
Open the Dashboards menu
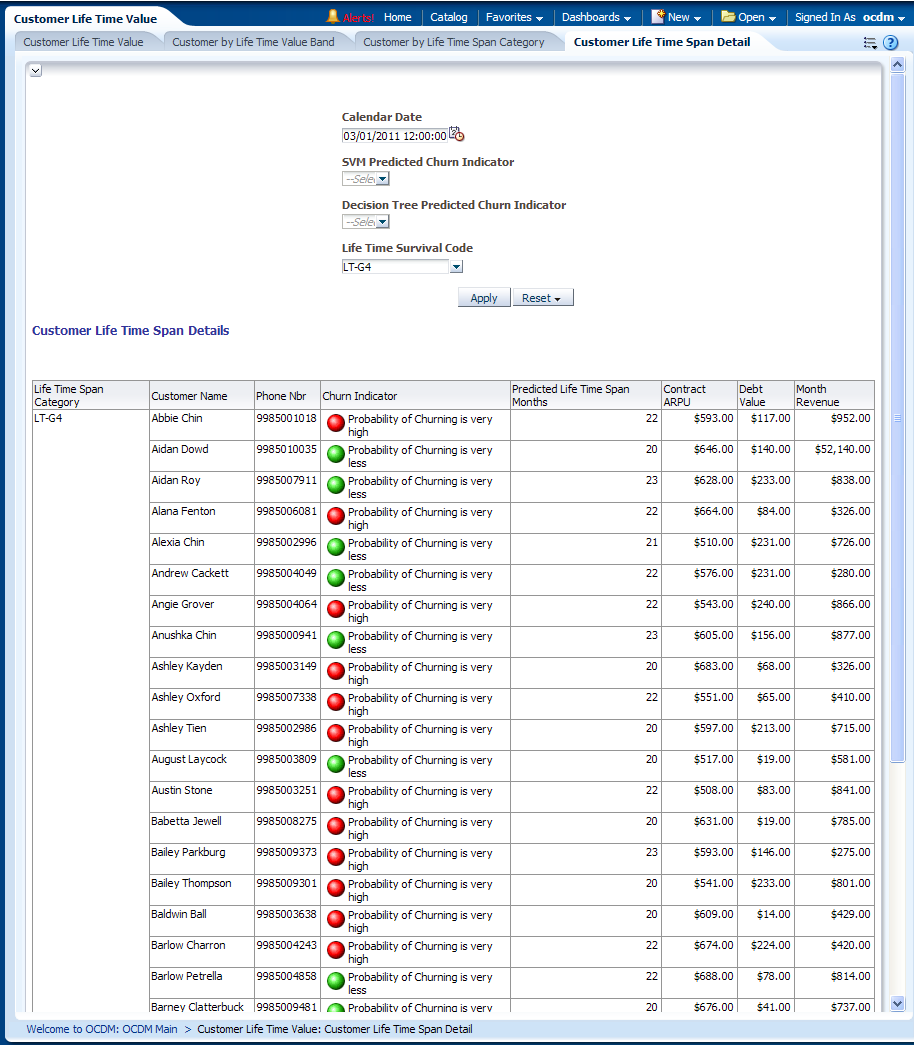[596, 17]
